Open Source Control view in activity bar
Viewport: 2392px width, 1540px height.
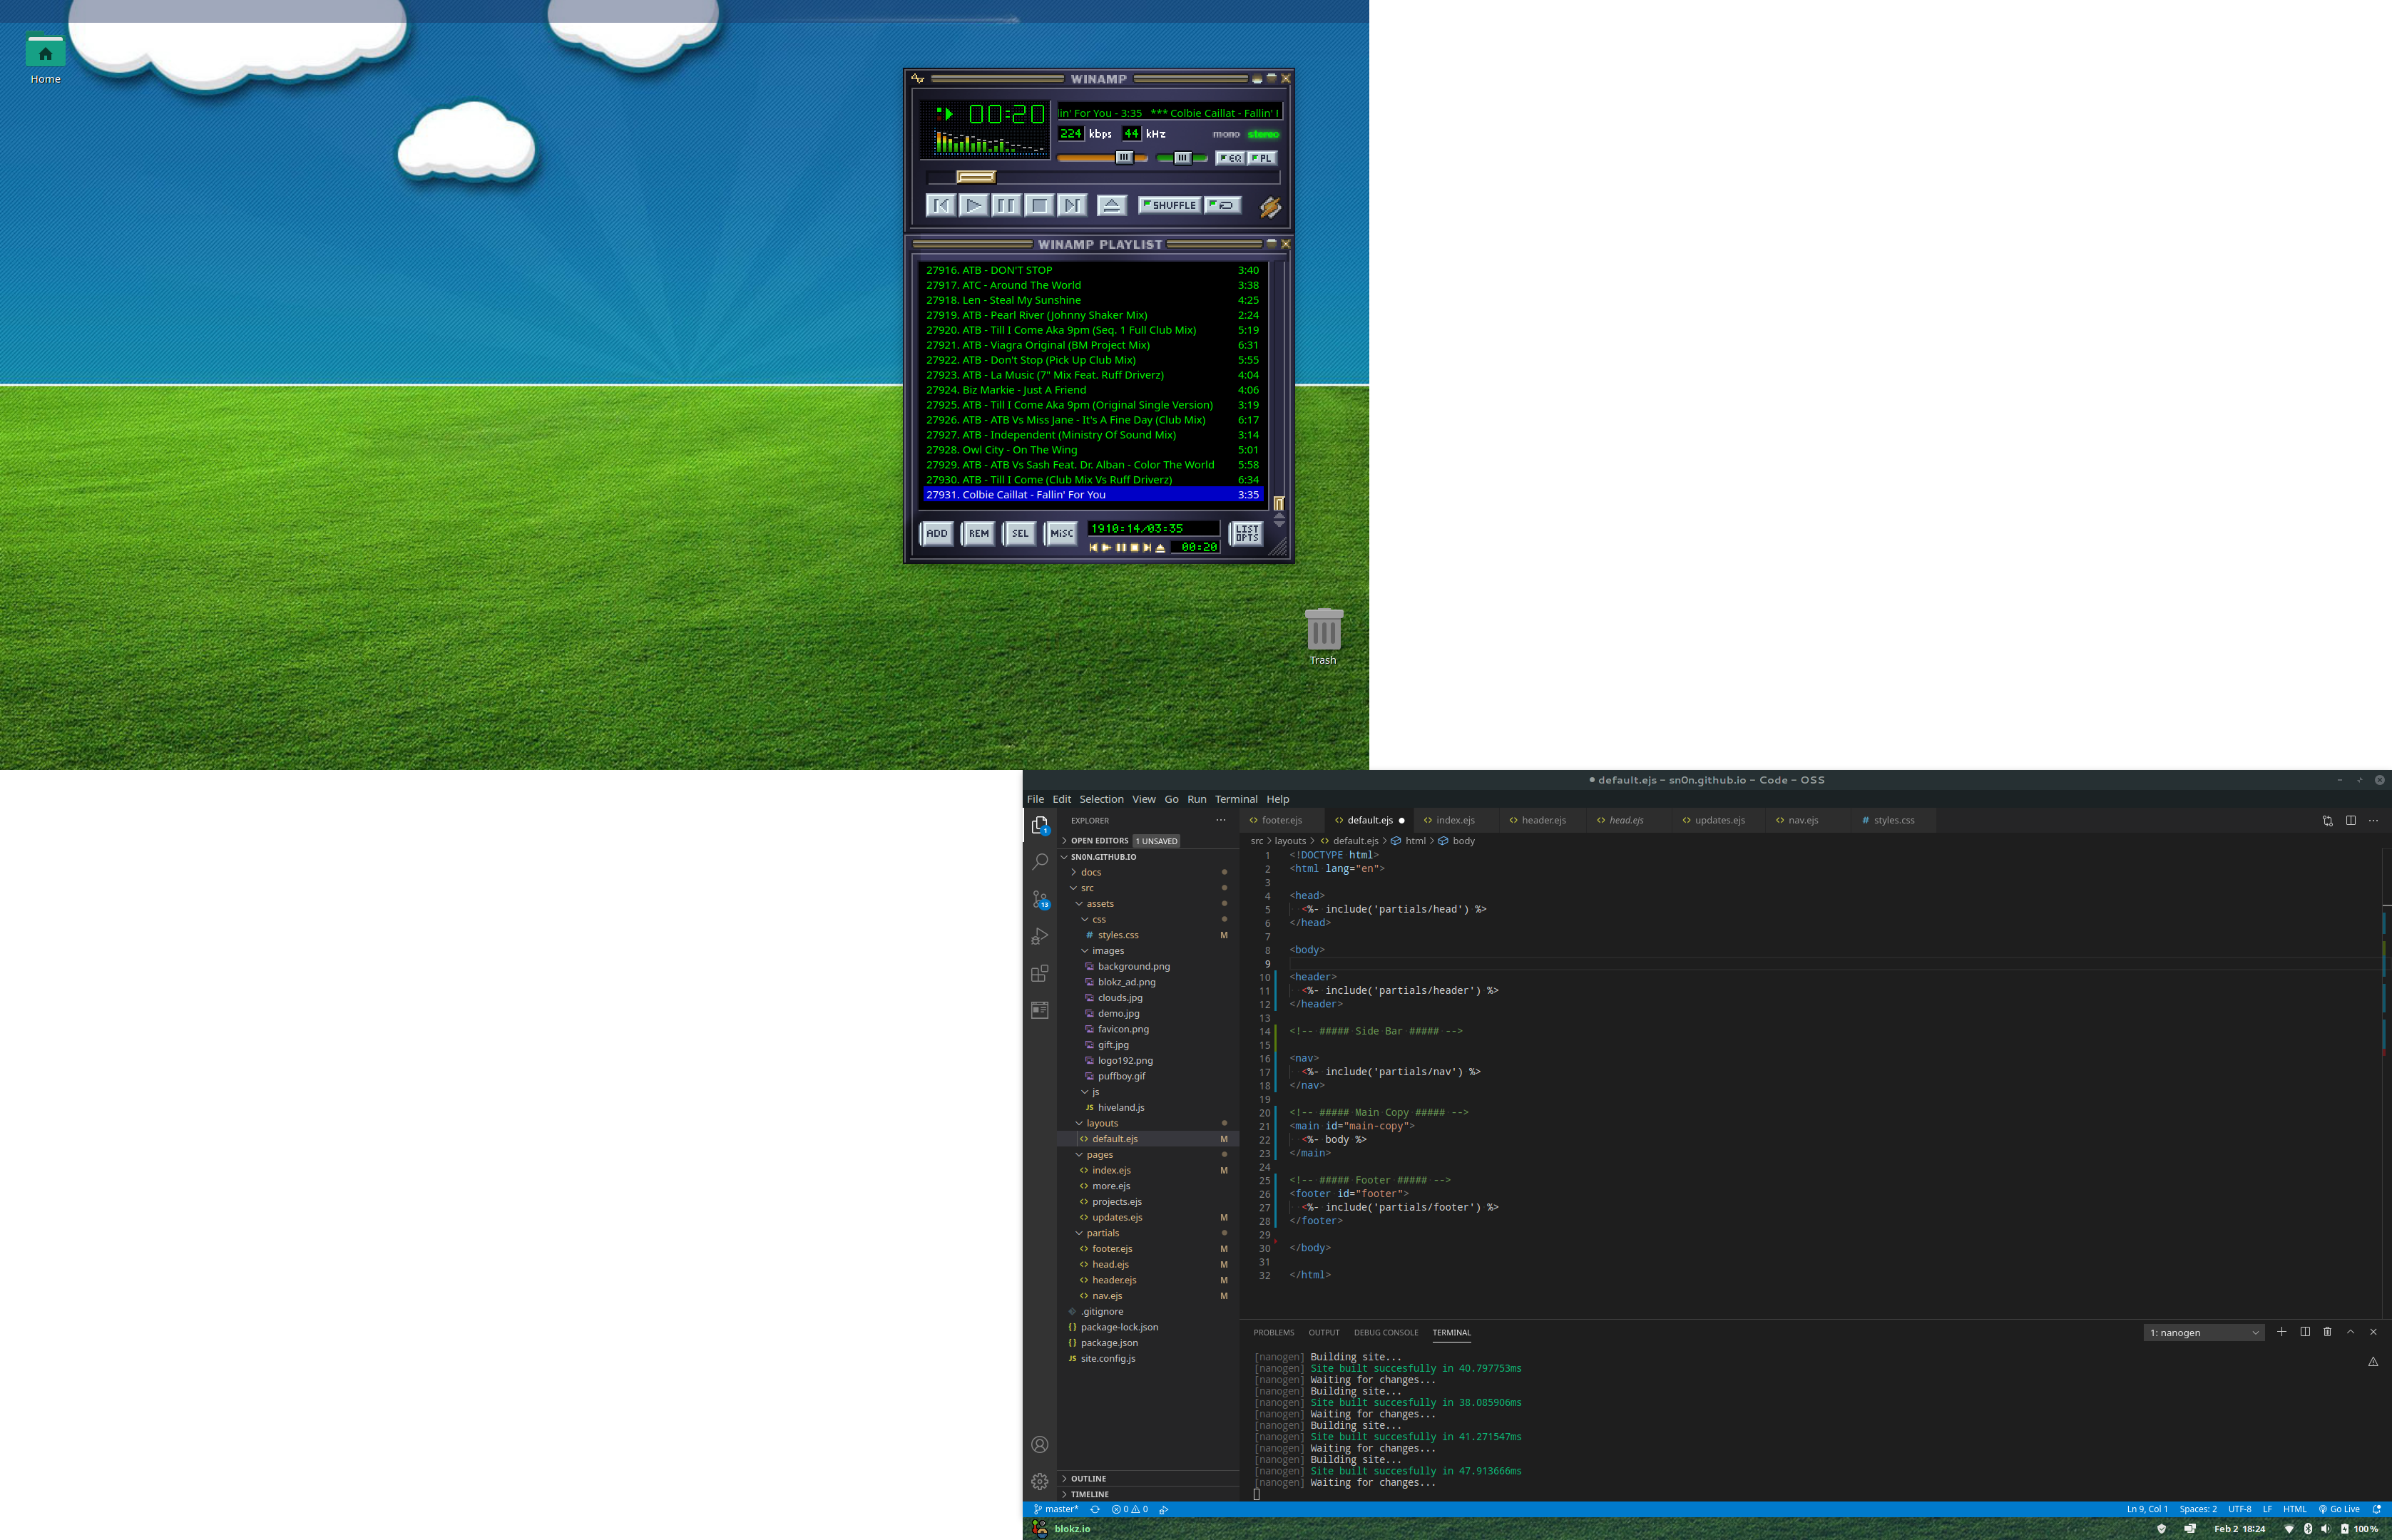pyautogui.click(x=1040, y=899)
